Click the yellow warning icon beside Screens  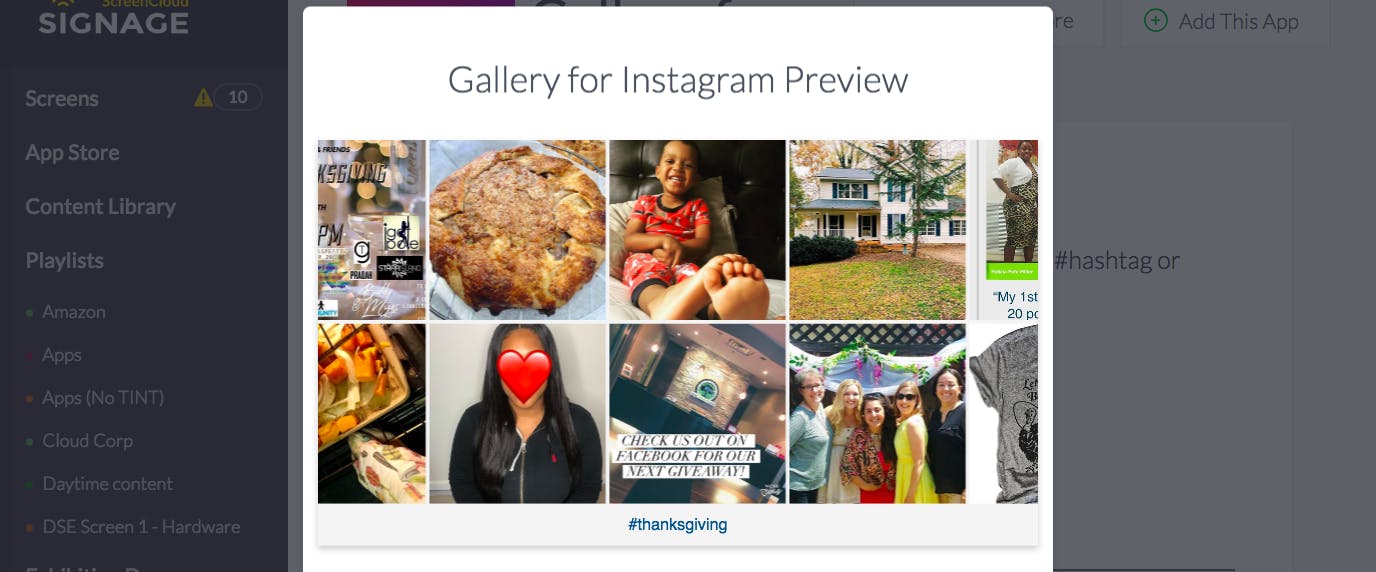point(203,97)
